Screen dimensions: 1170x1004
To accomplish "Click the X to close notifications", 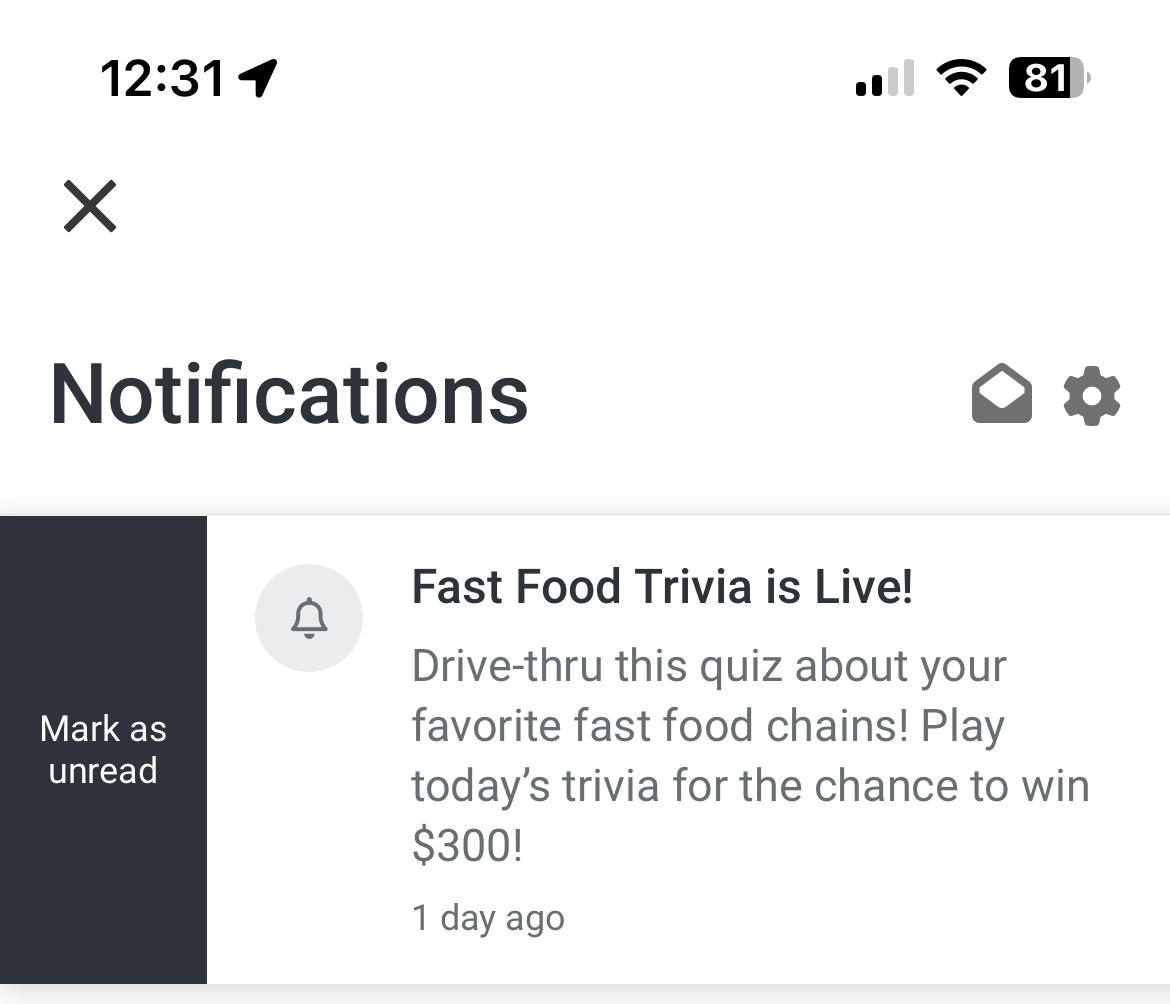I will tap(90, 206).
